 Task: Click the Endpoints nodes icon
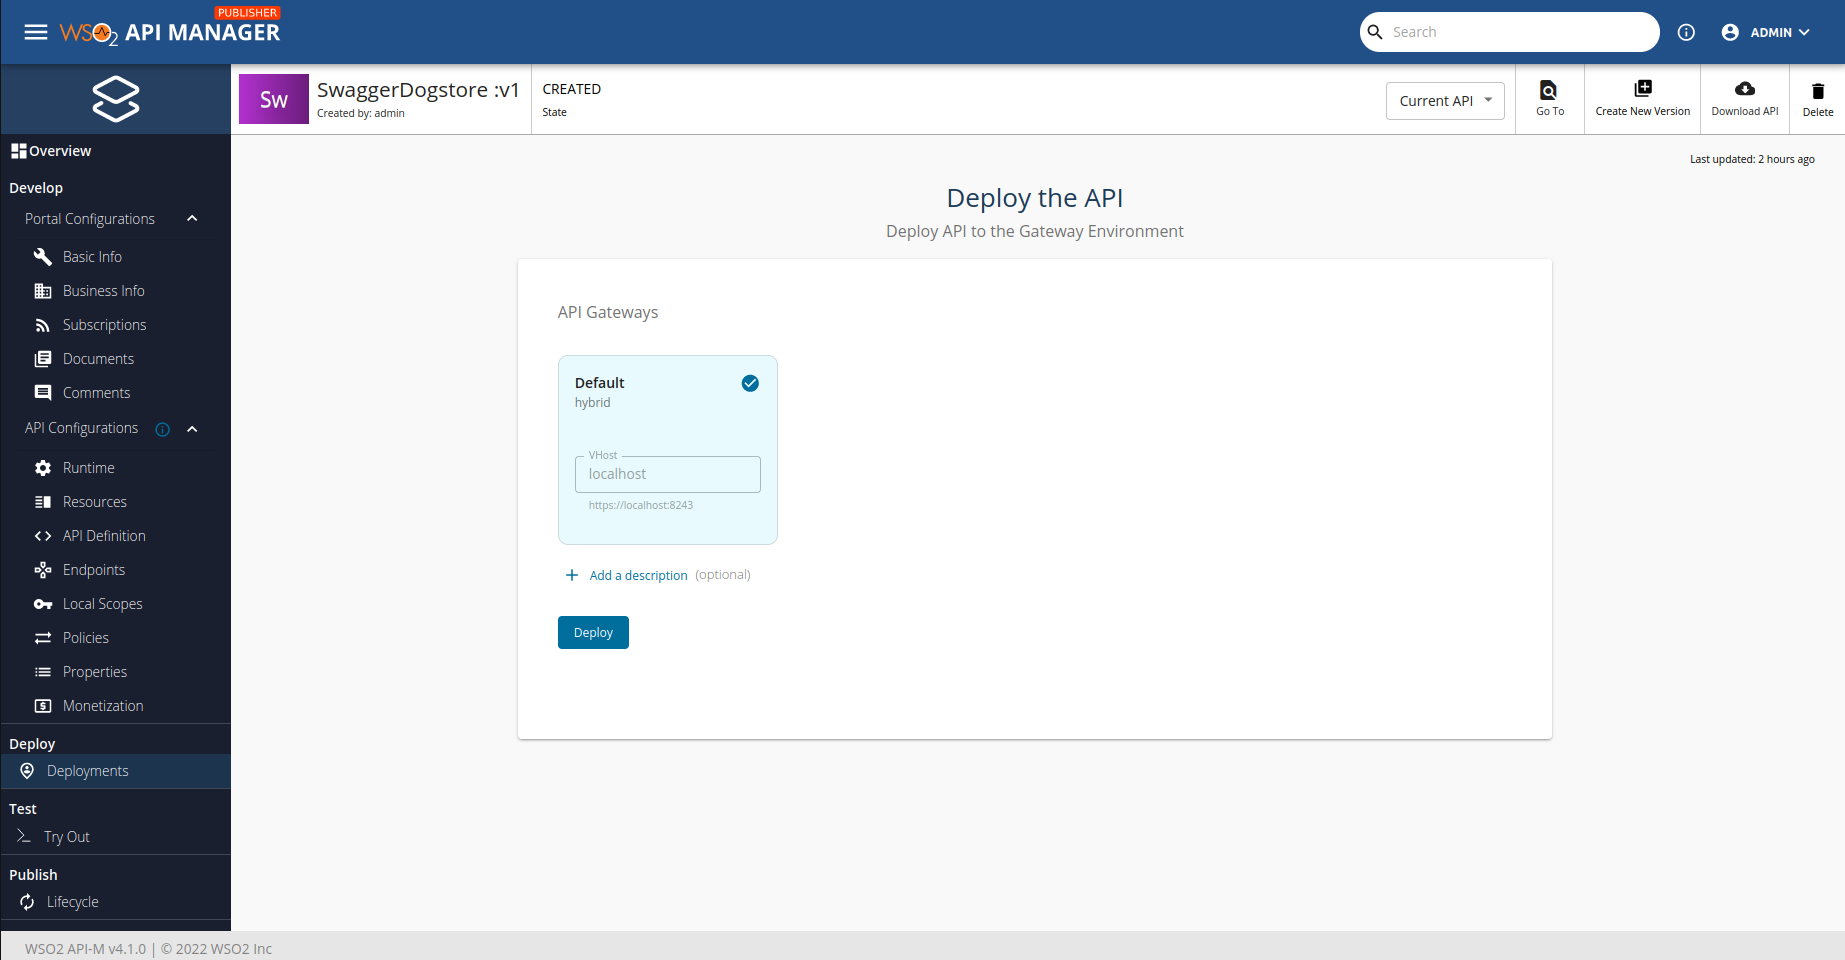43,570
